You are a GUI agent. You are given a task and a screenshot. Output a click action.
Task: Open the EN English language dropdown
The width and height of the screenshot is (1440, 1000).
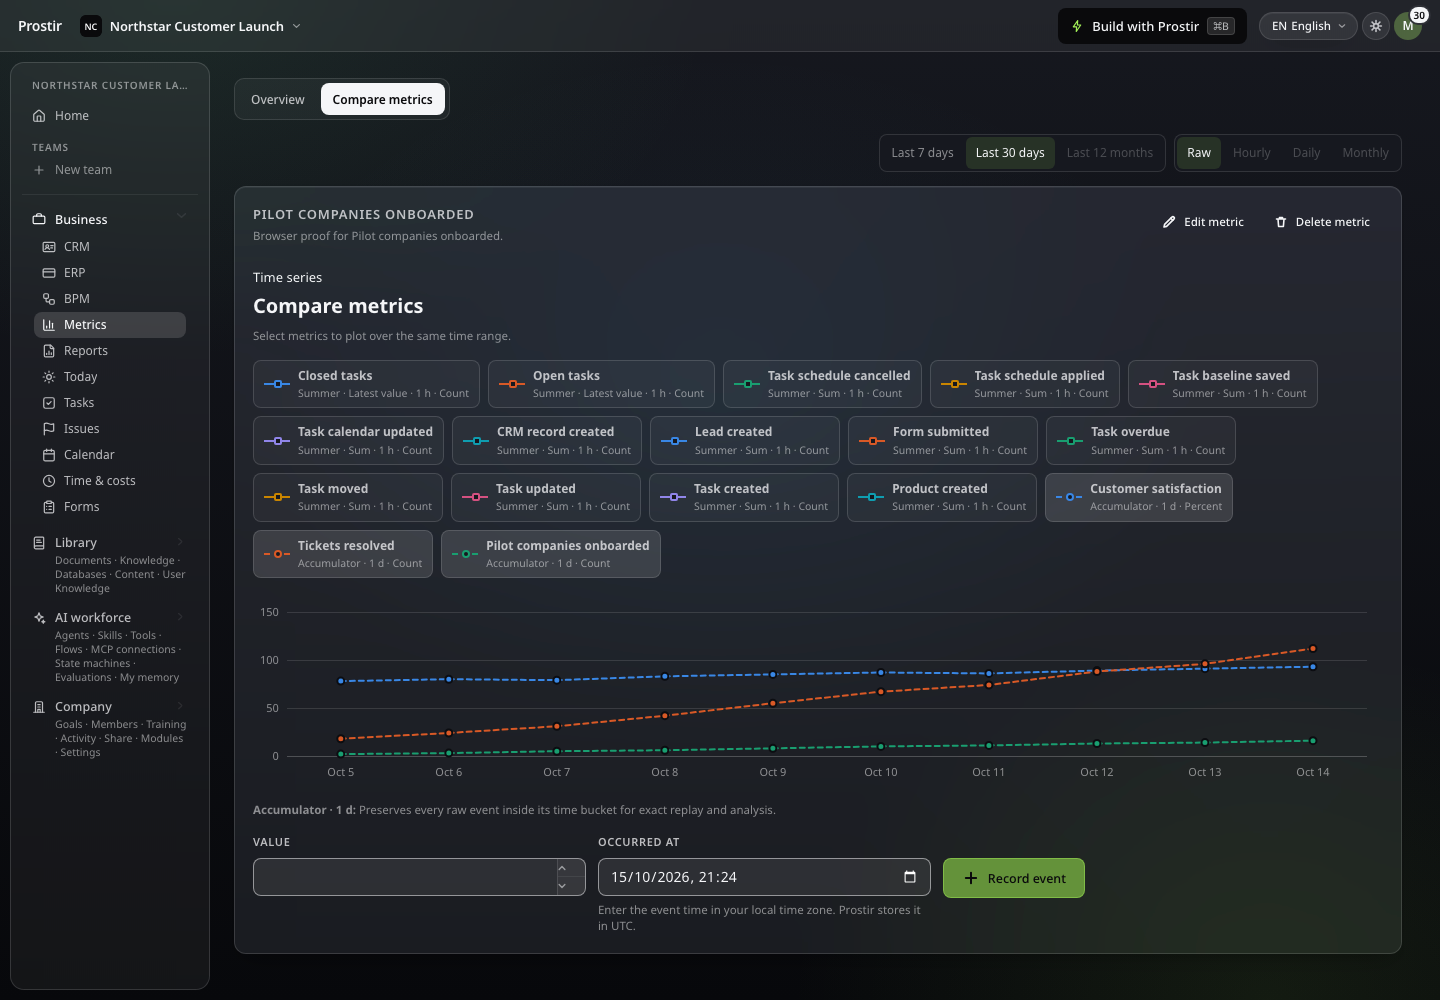[x=1308, y=26]
